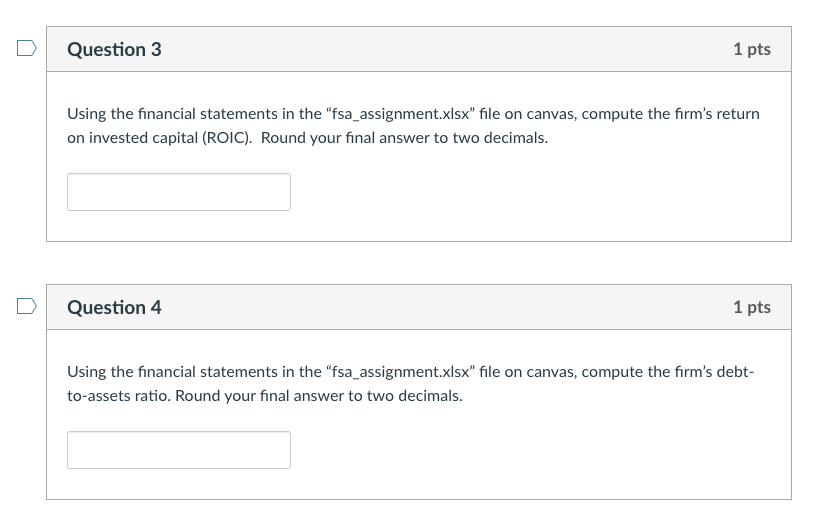Flag Question 3 with the bookmark icon

coord(27,48)
